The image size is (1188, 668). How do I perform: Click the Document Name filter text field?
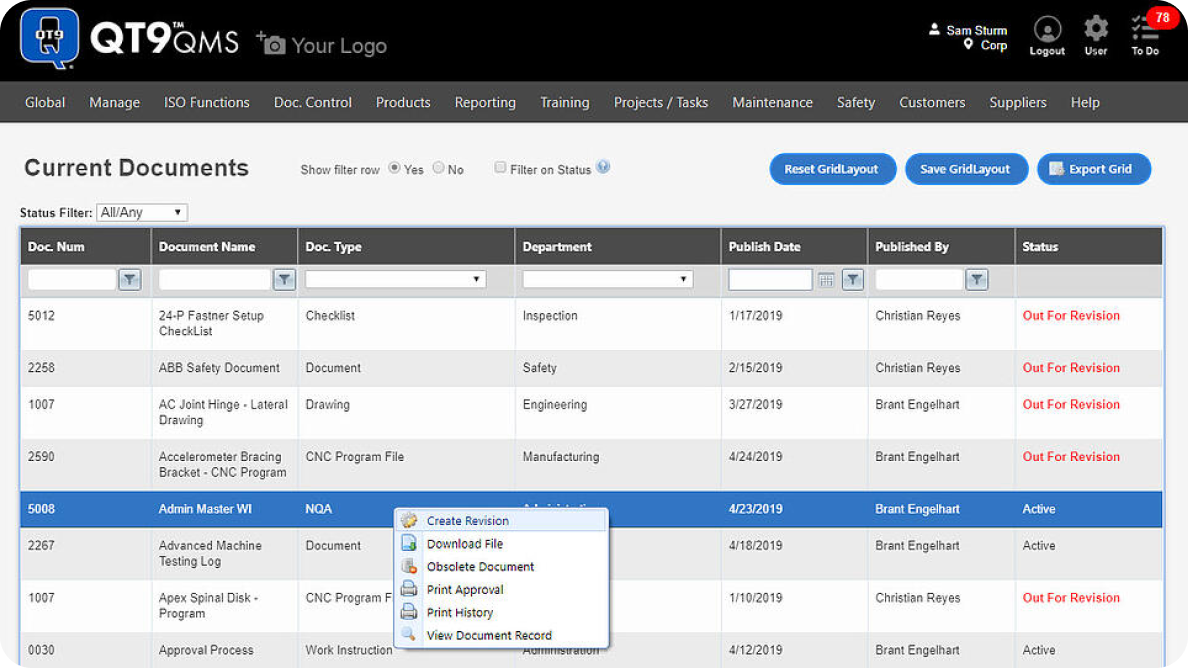214,280
